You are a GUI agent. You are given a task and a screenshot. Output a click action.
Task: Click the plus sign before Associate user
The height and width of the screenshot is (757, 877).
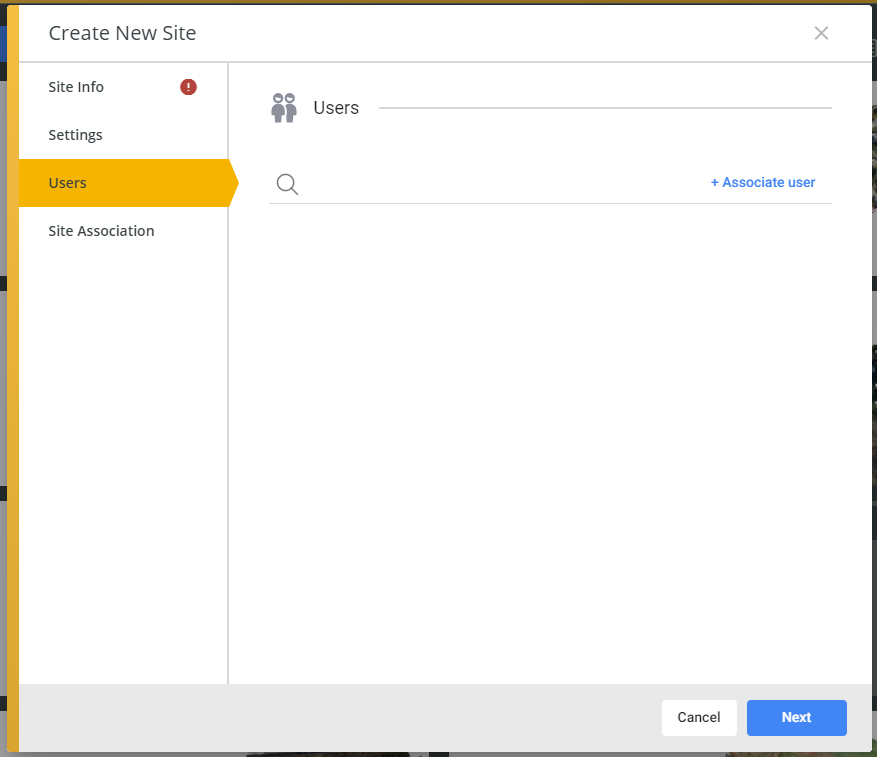coord(714,182)
